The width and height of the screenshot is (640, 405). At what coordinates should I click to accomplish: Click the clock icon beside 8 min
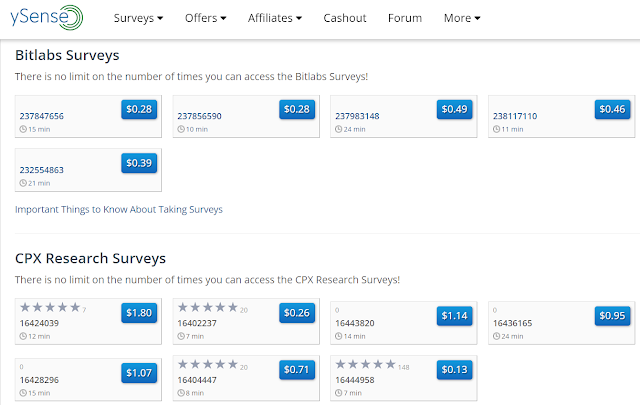click(x=181, y=393)
